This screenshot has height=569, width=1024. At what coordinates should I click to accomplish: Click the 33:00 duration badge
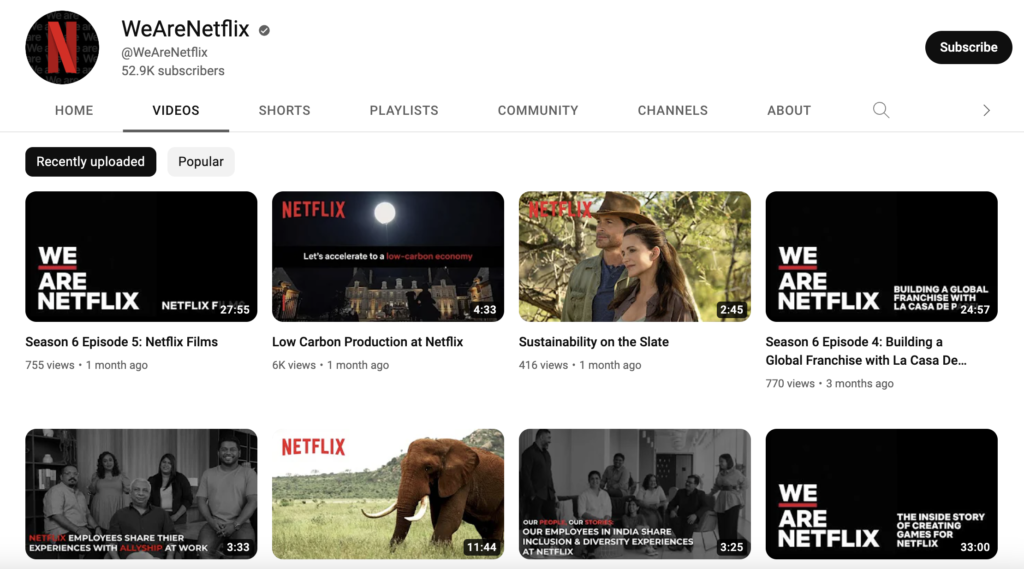point(975,547)
